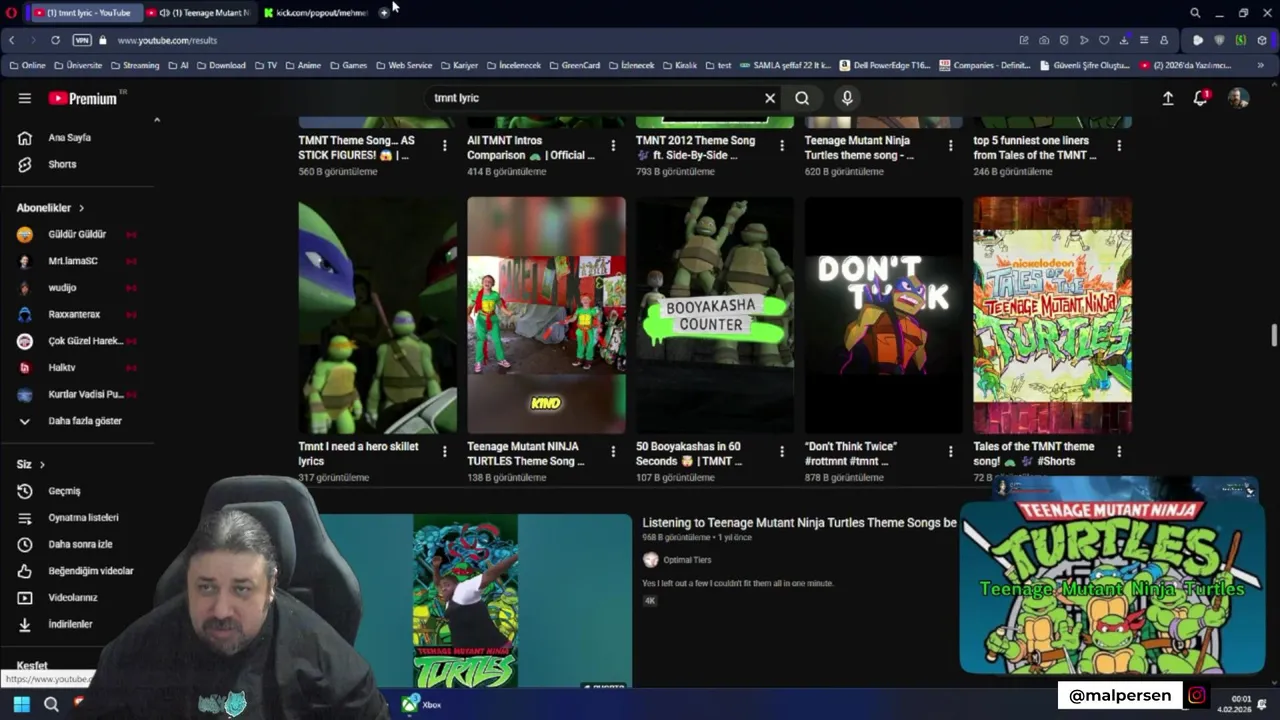Open the Güldür Güldür subscription channel
Viewport: 1280px width, 720px height.
tap(78, 234)
